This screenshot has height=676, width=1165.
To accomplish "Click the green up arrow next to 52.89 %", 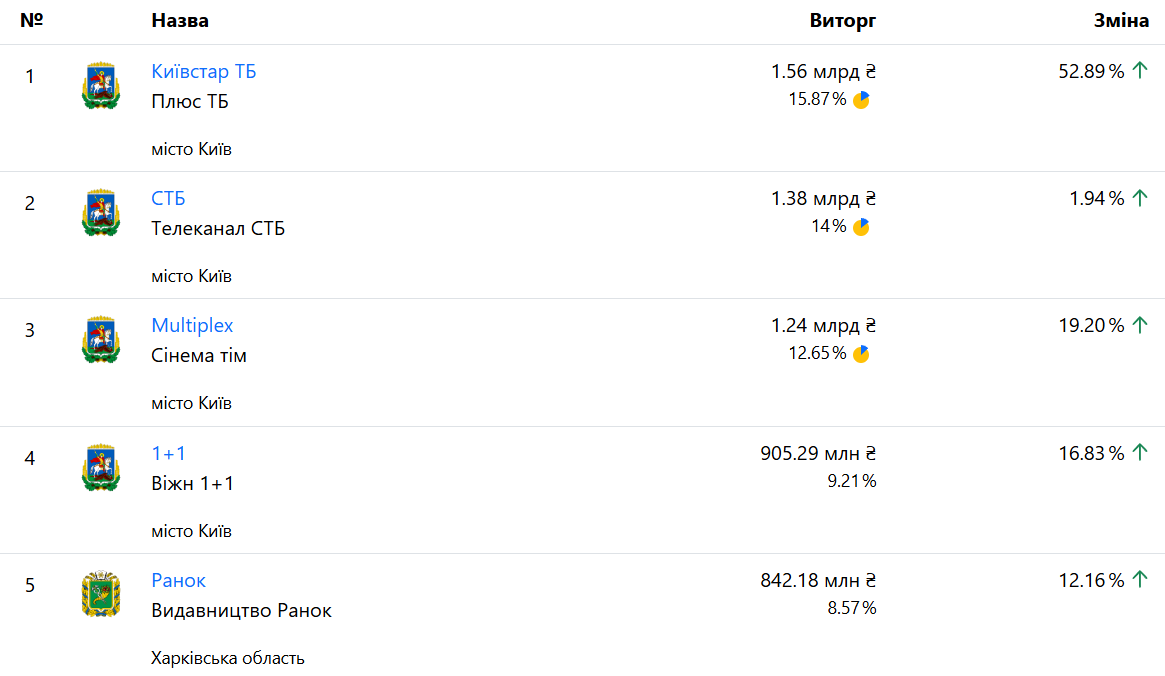I will pyautogui.click(x=1140, y=71).
